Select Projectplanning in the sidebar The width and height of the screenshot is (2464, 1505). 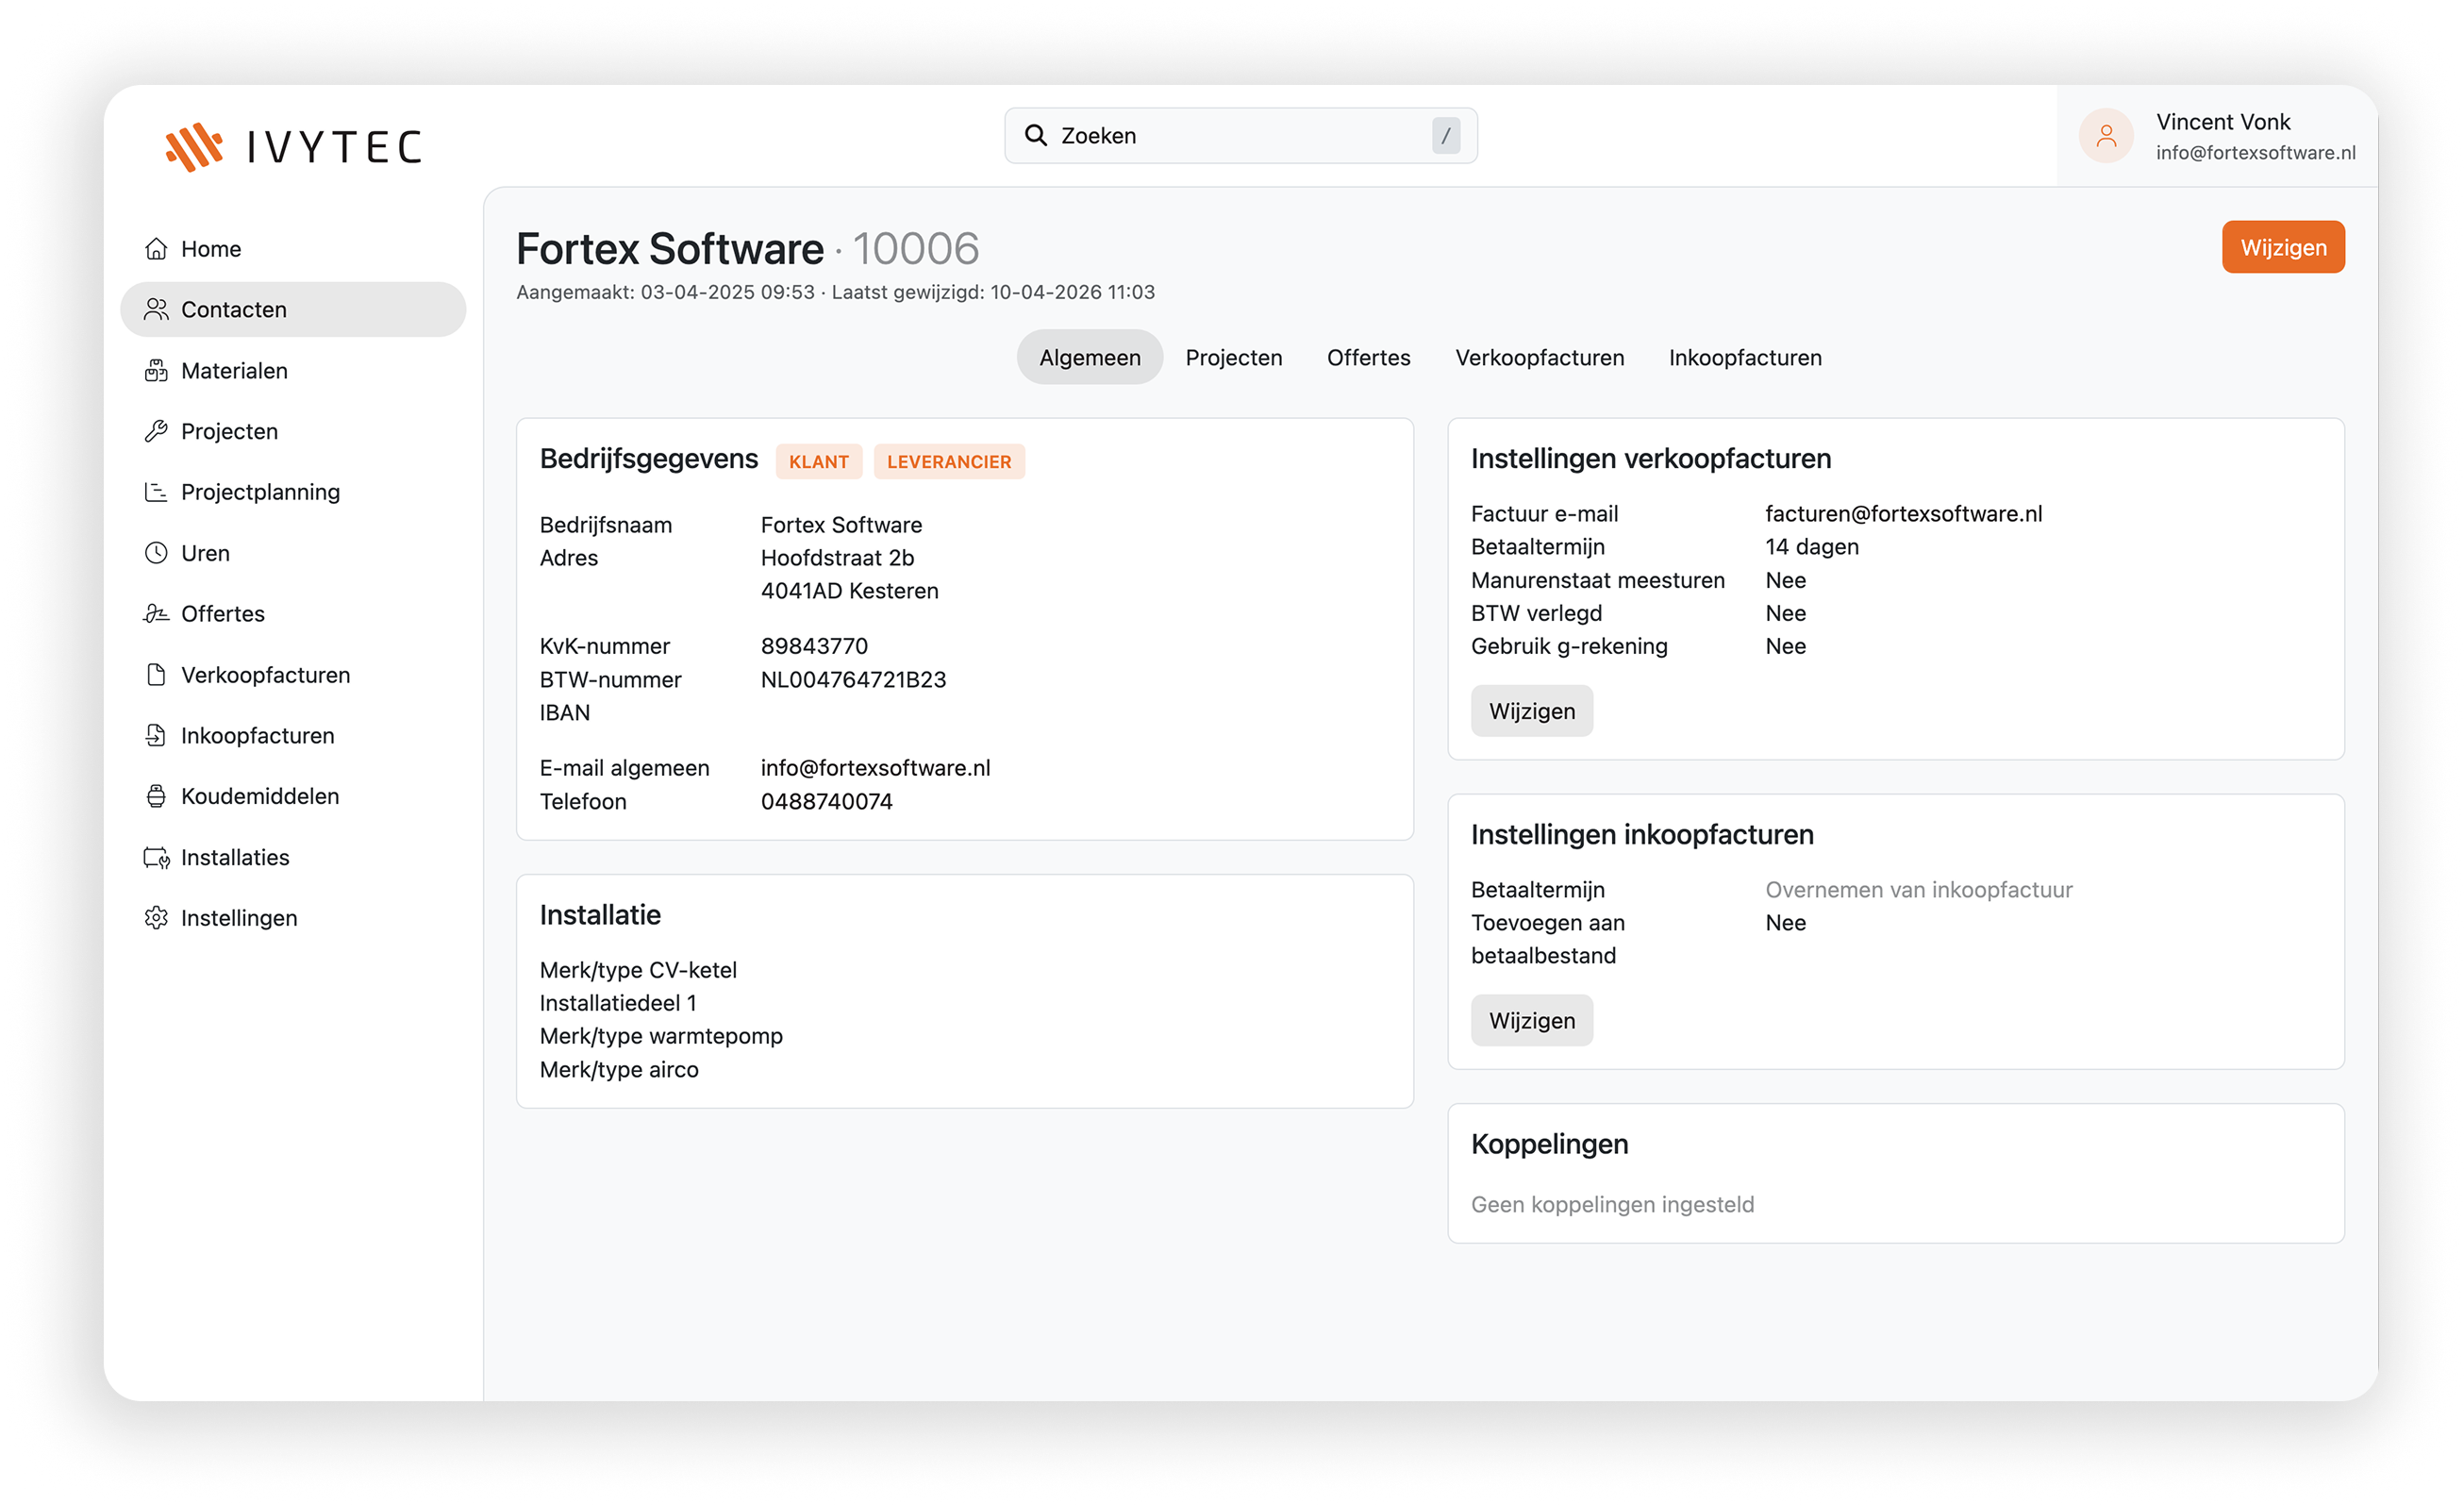(293, 492)
